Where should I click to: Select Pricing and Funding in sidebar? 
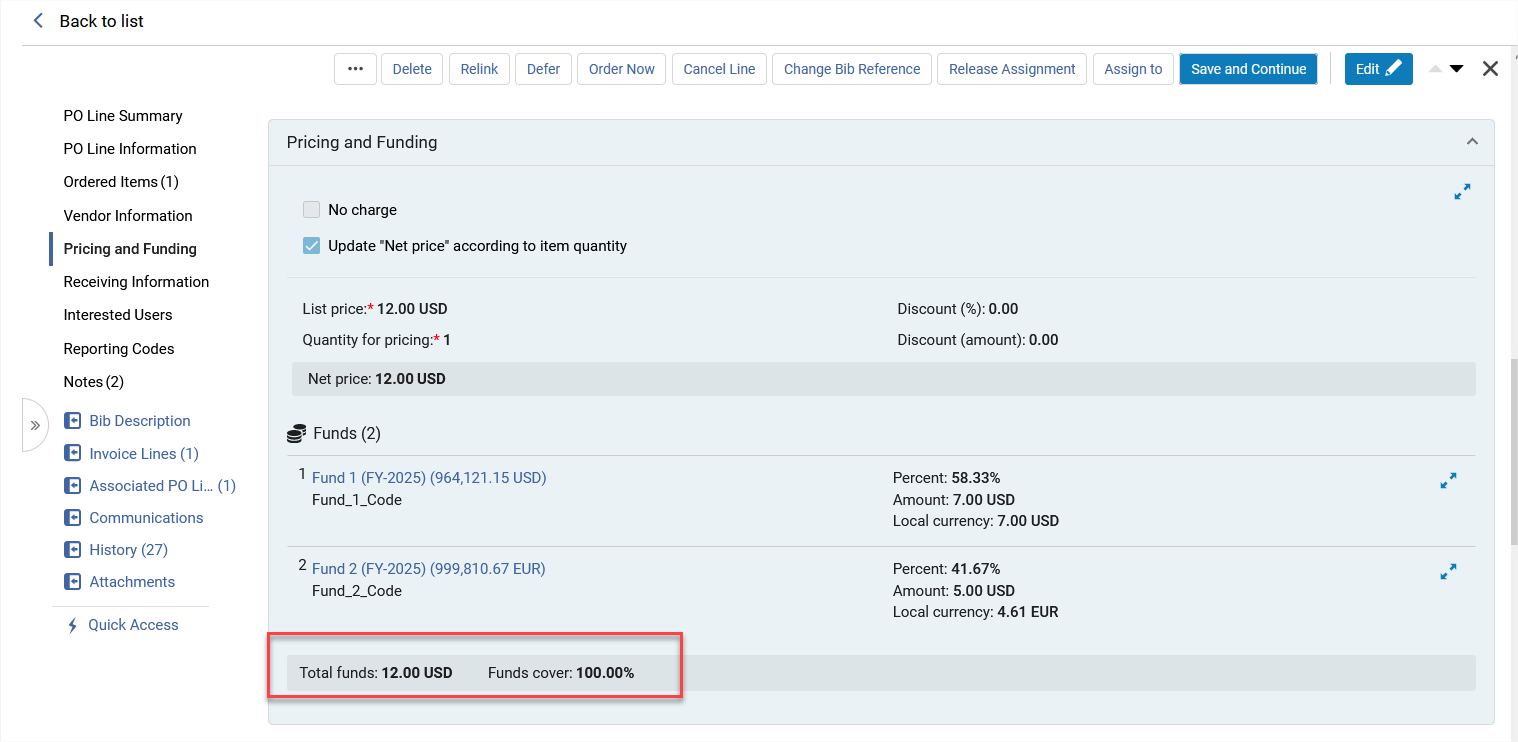point(130,249)
